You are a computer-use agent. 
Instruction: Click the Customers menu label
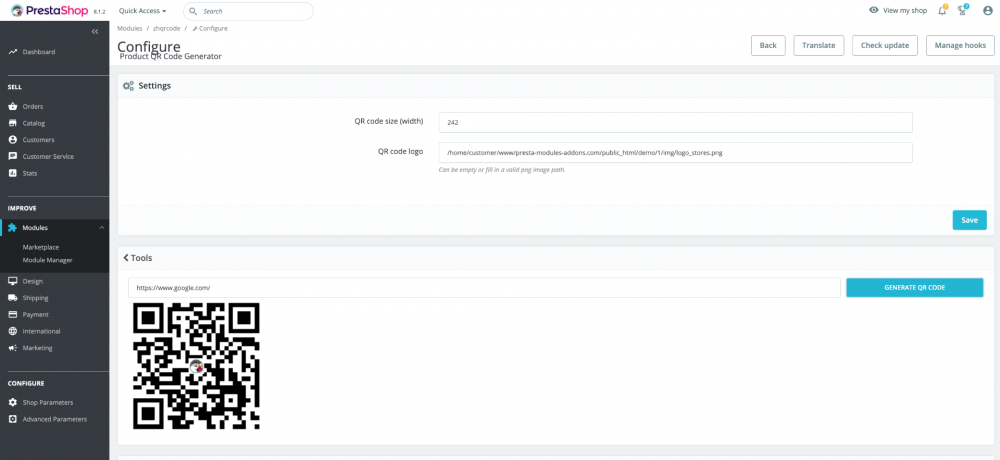pyautogui.click(x=38, y=140)
